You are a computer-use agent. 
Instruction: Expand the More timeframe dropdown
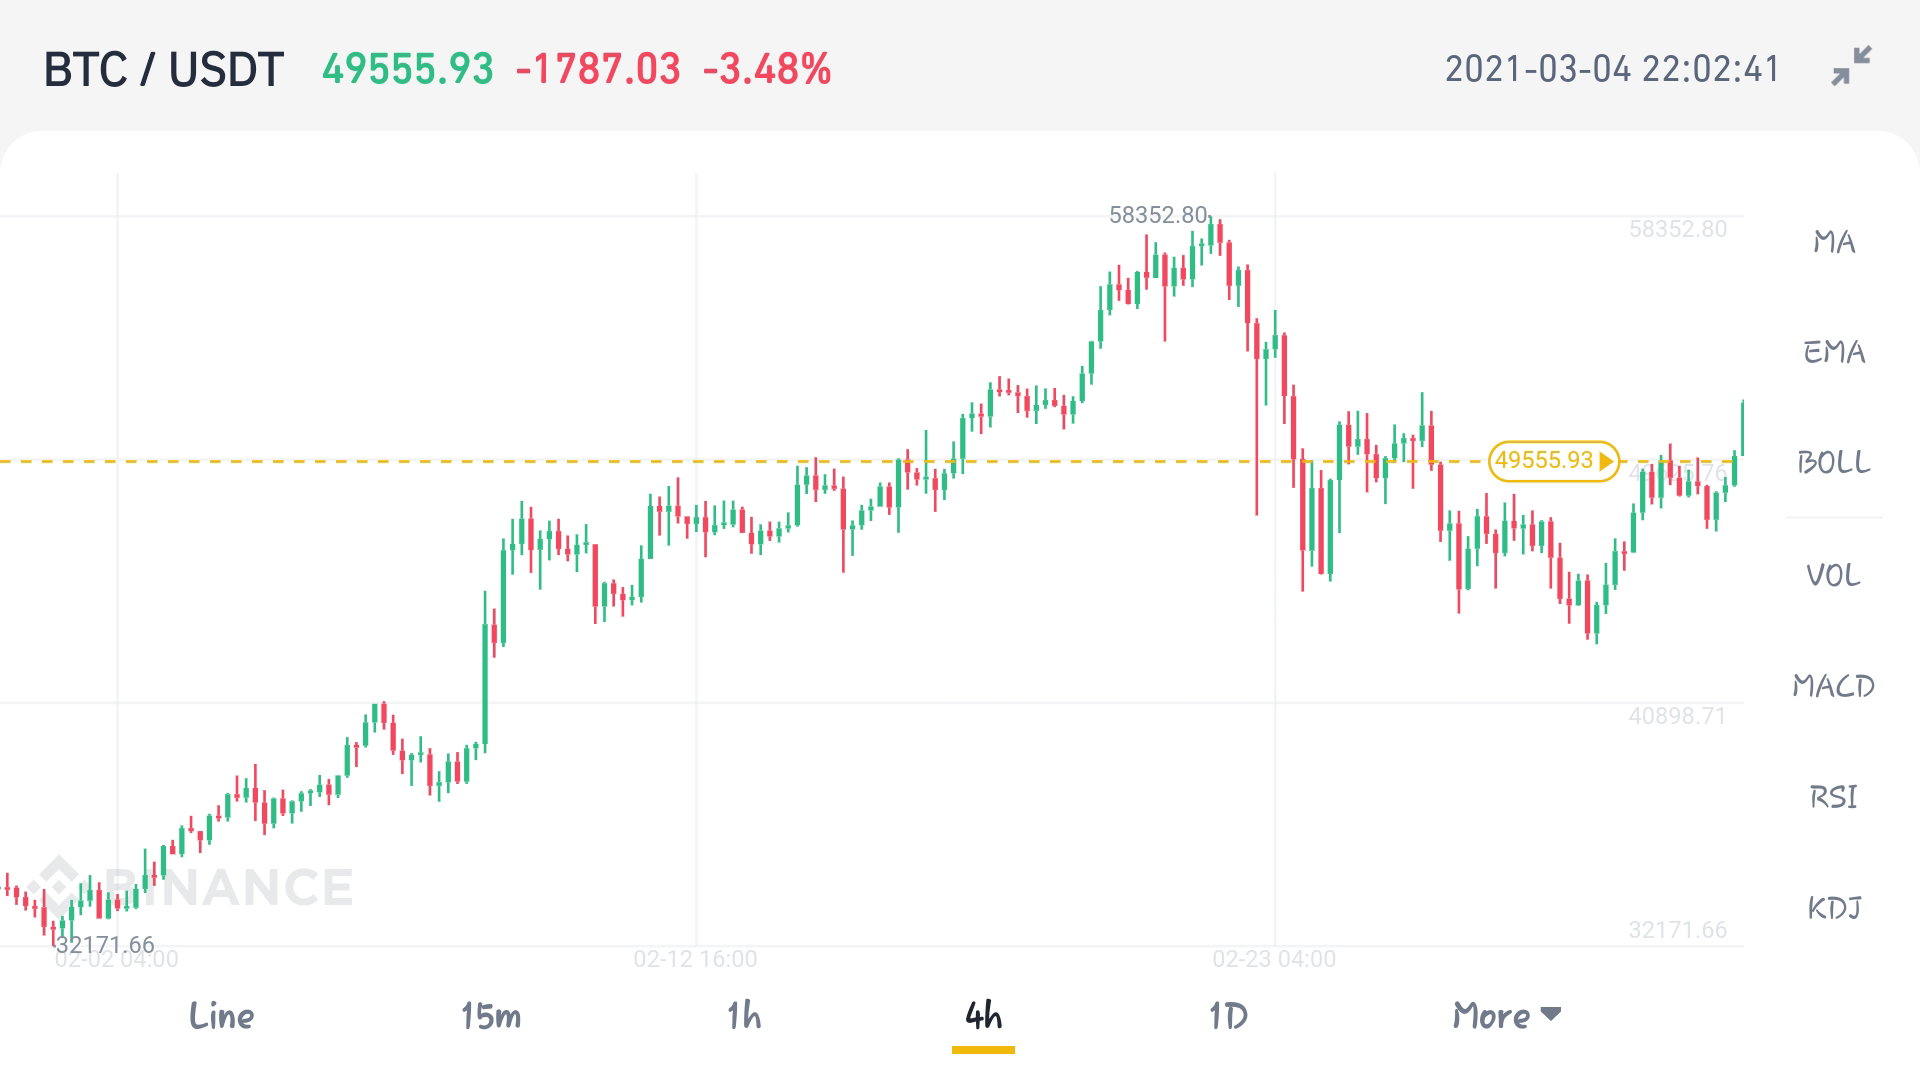[1506, 1016]
